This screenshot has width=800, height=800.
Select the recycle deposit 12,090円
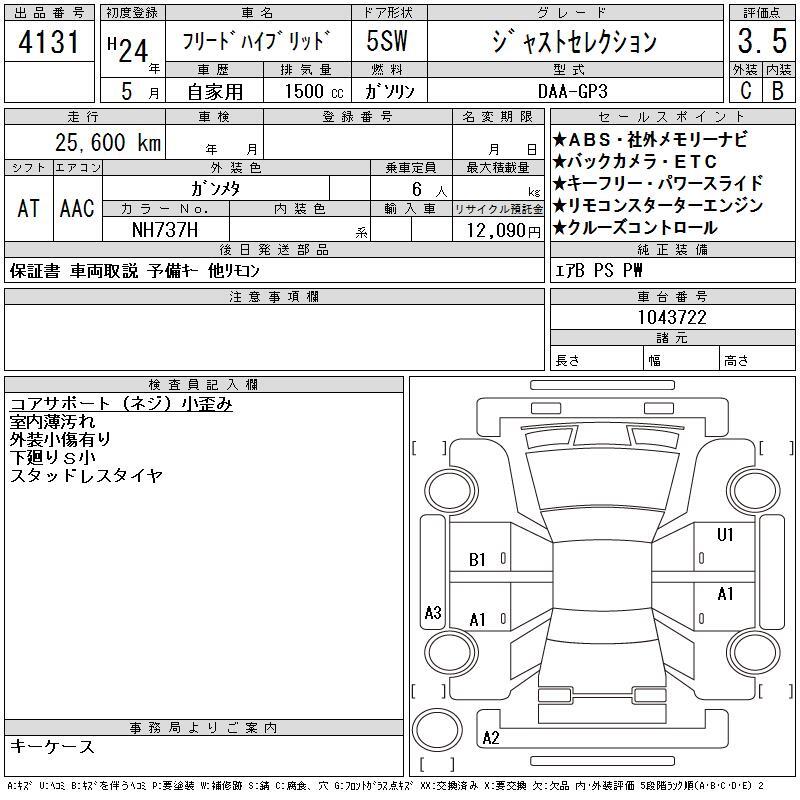pos(503,231)
